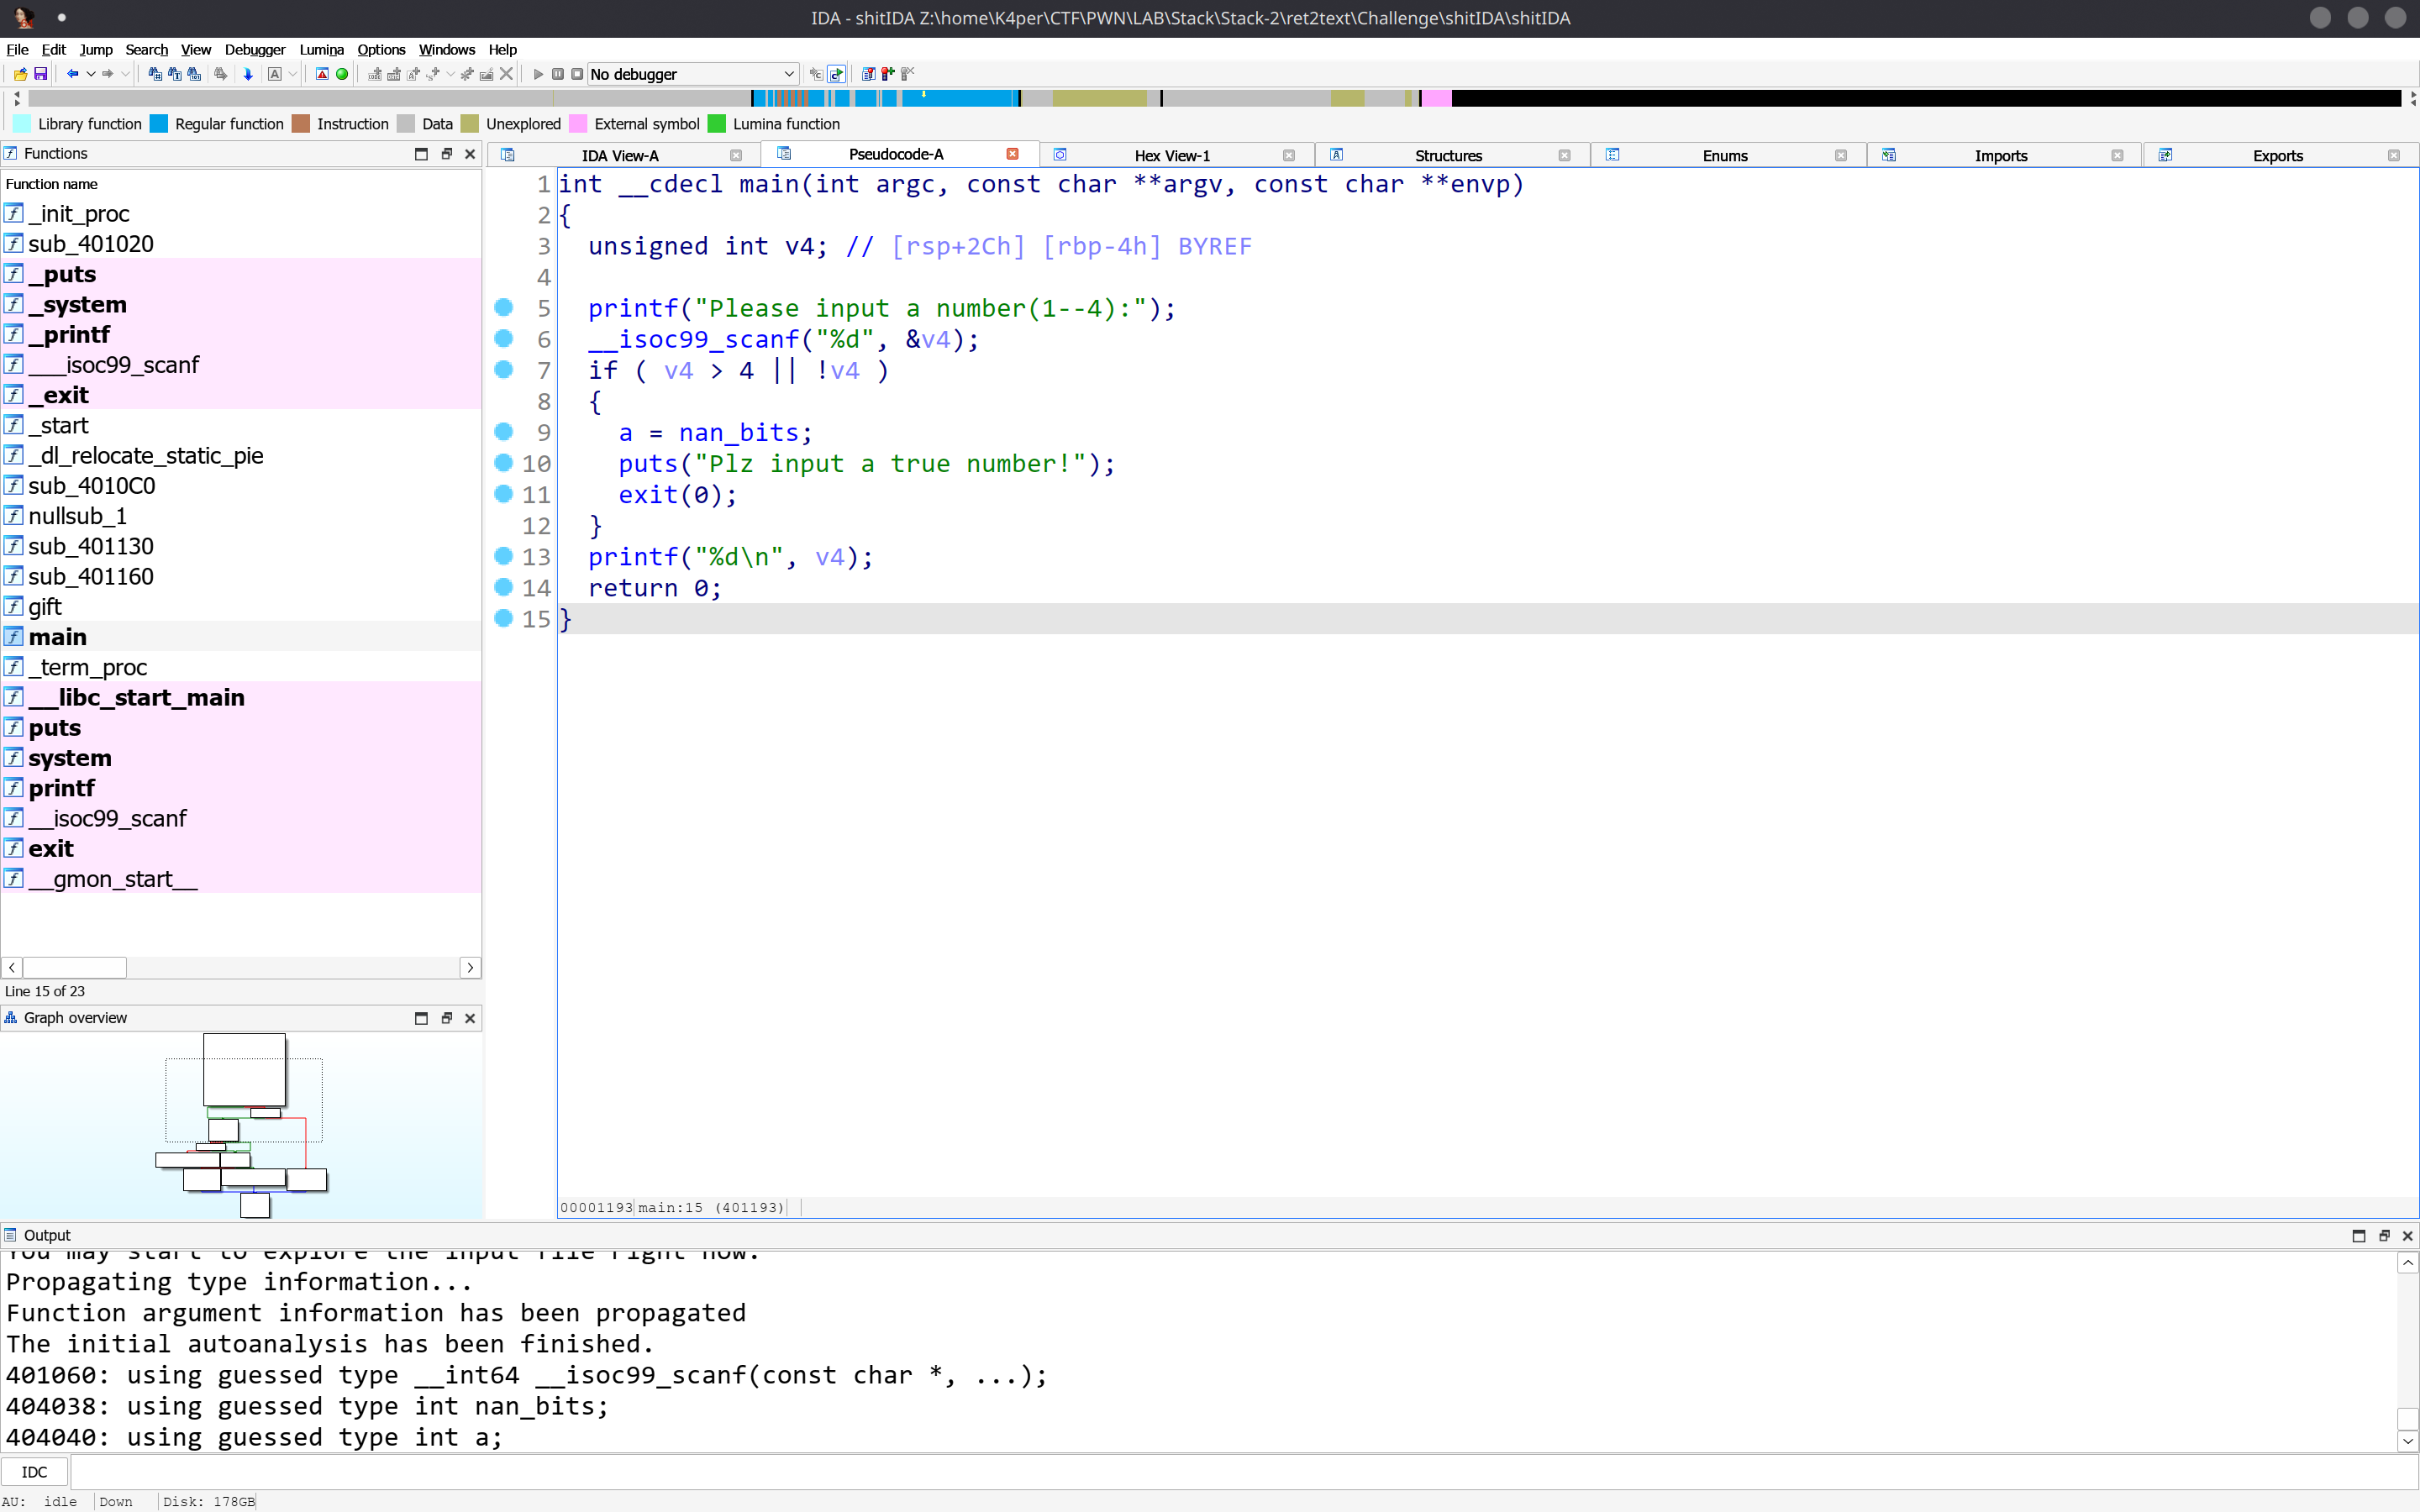Switch to the Hex View-1 tab

(1171, 155)
